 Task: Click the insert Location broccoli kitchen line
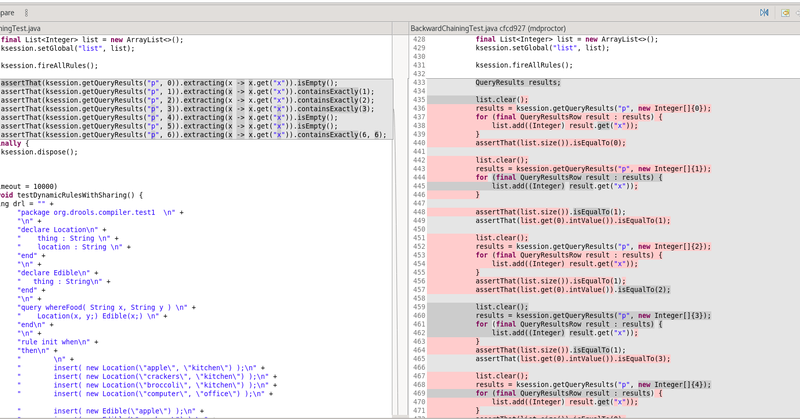[x=147, y=385]
